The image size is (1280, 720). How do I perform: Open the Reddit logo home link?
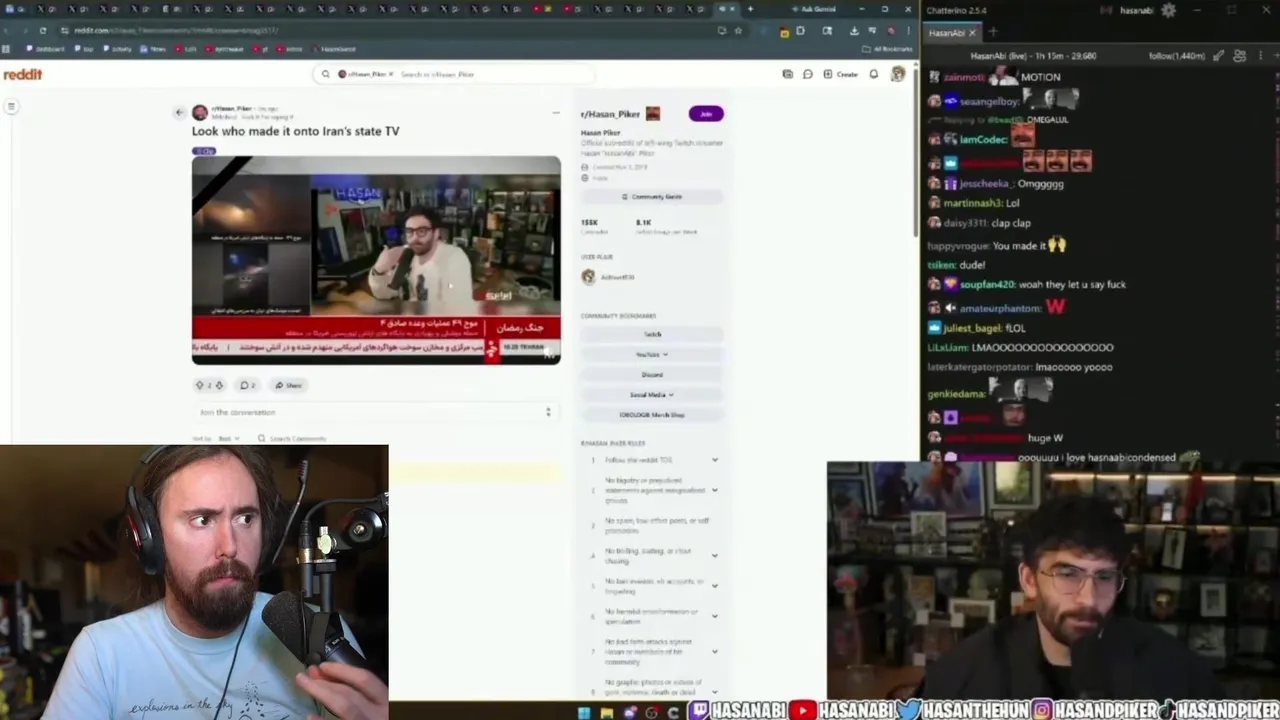pos(22,74)
